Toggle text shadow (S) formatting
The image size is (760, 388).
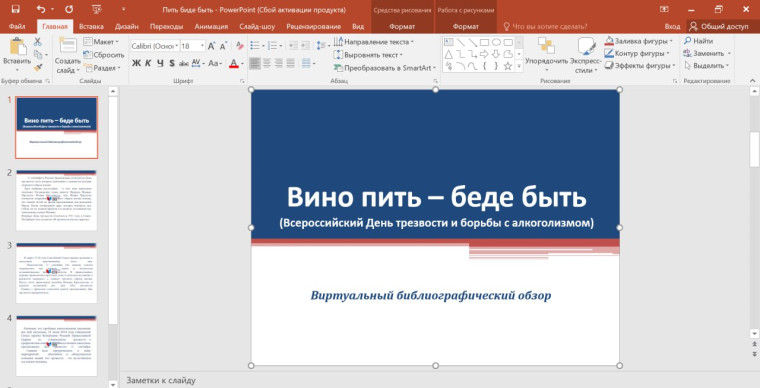(172, 63)
